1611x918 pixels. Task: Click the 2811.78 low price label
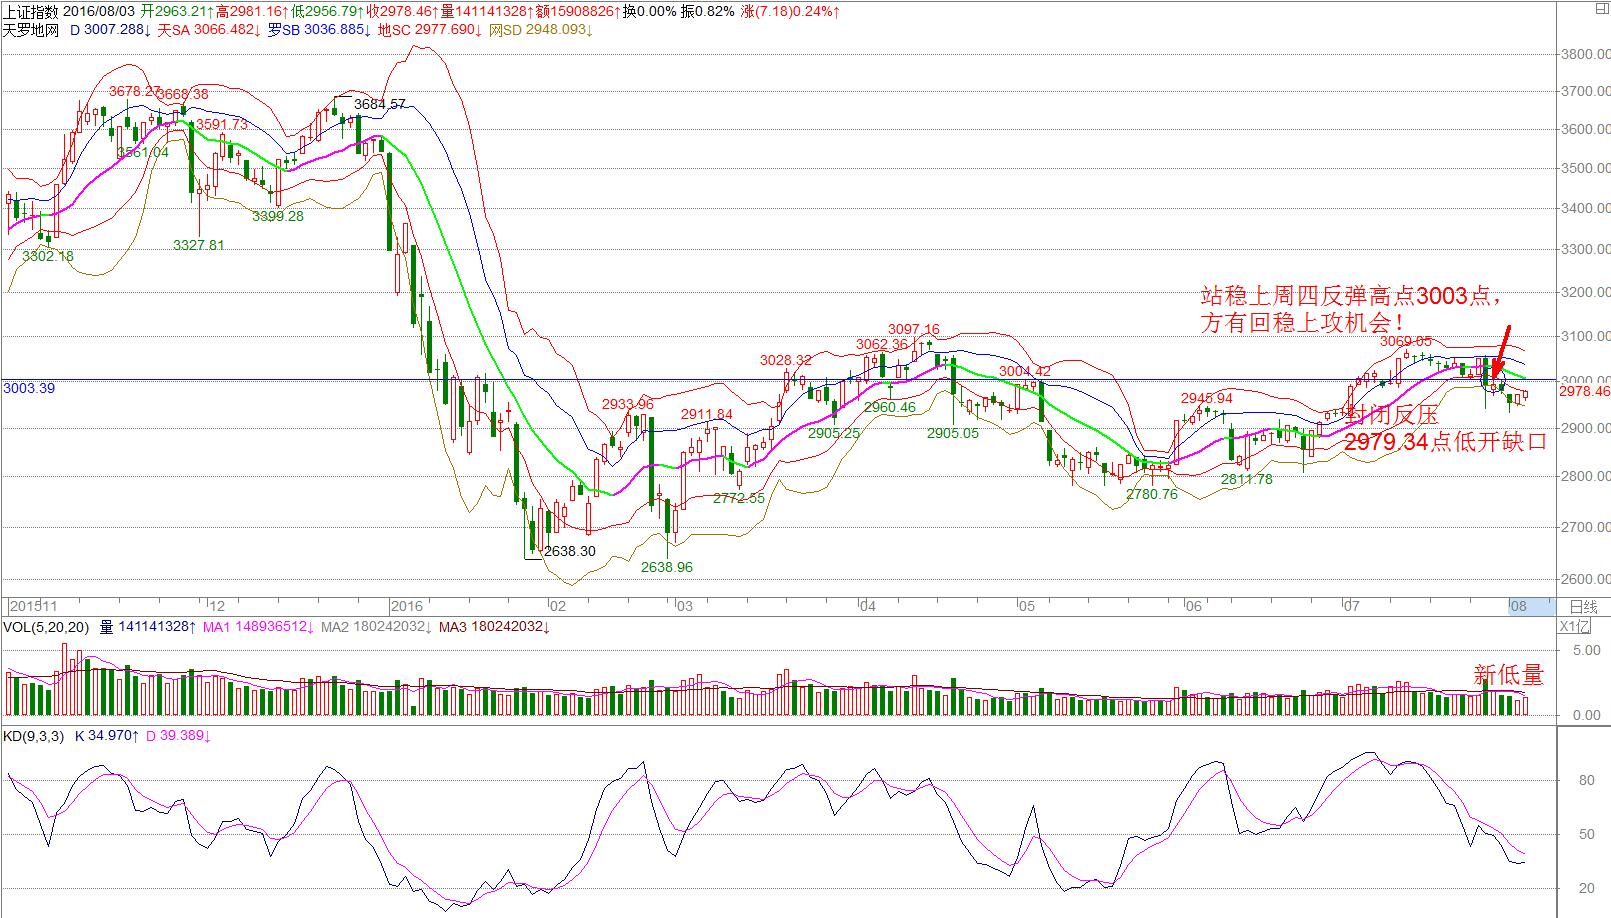1247,479
